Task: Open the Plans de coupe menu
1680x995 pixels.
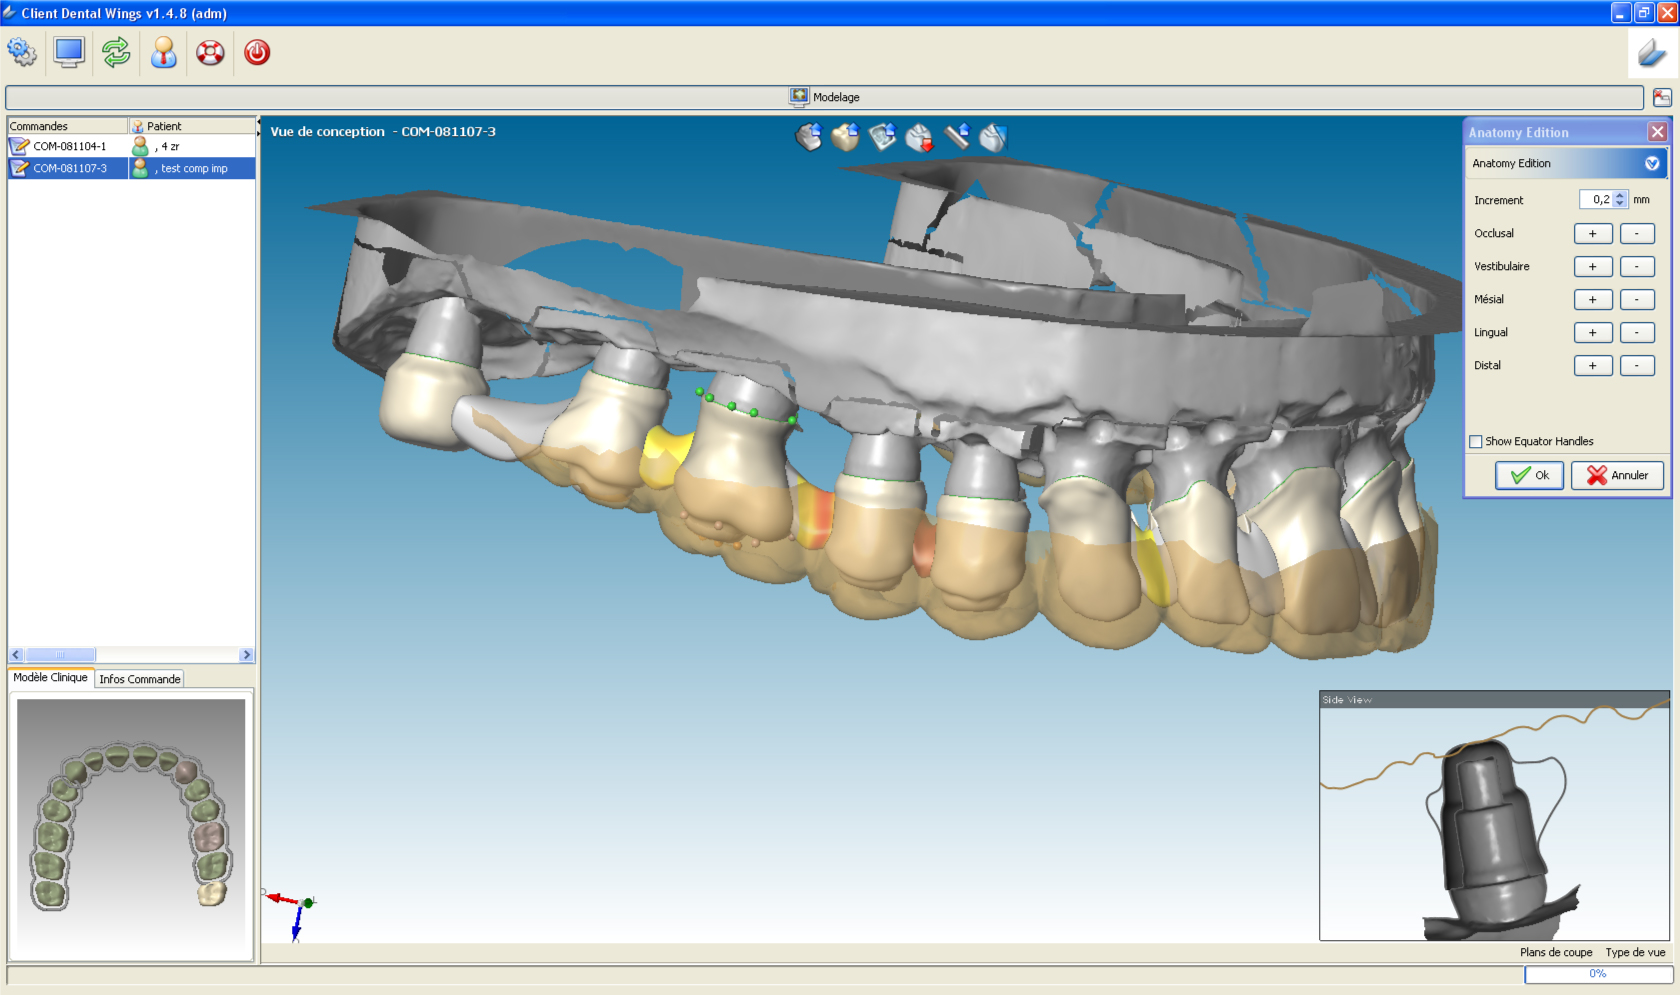Action: point(1556,952)
